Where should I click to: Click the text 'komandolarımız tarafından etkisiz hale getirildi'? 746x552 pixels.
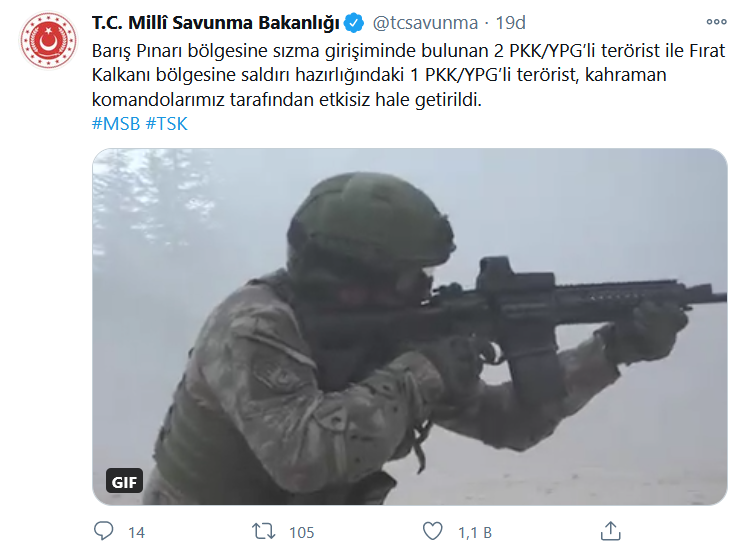tap(286, 100)
